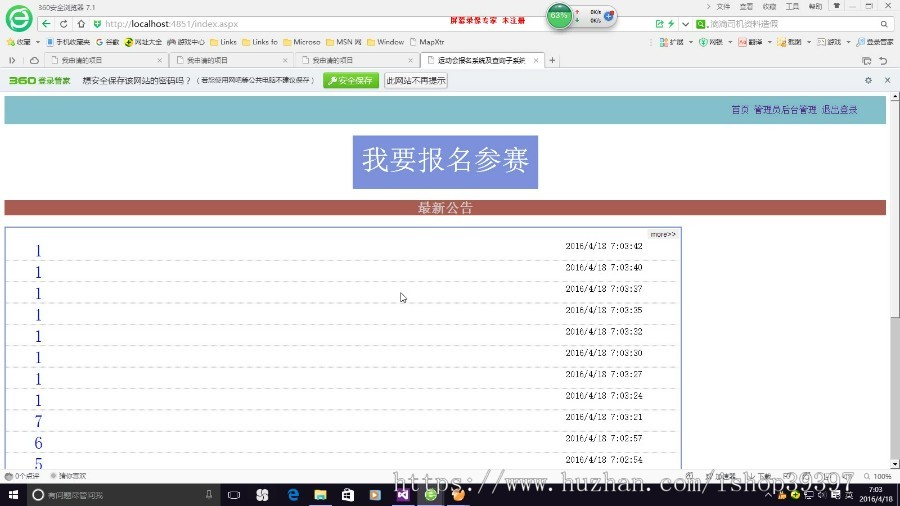900x506 pixels.
Task: Close the first browser tab
Action: (160, 60)
